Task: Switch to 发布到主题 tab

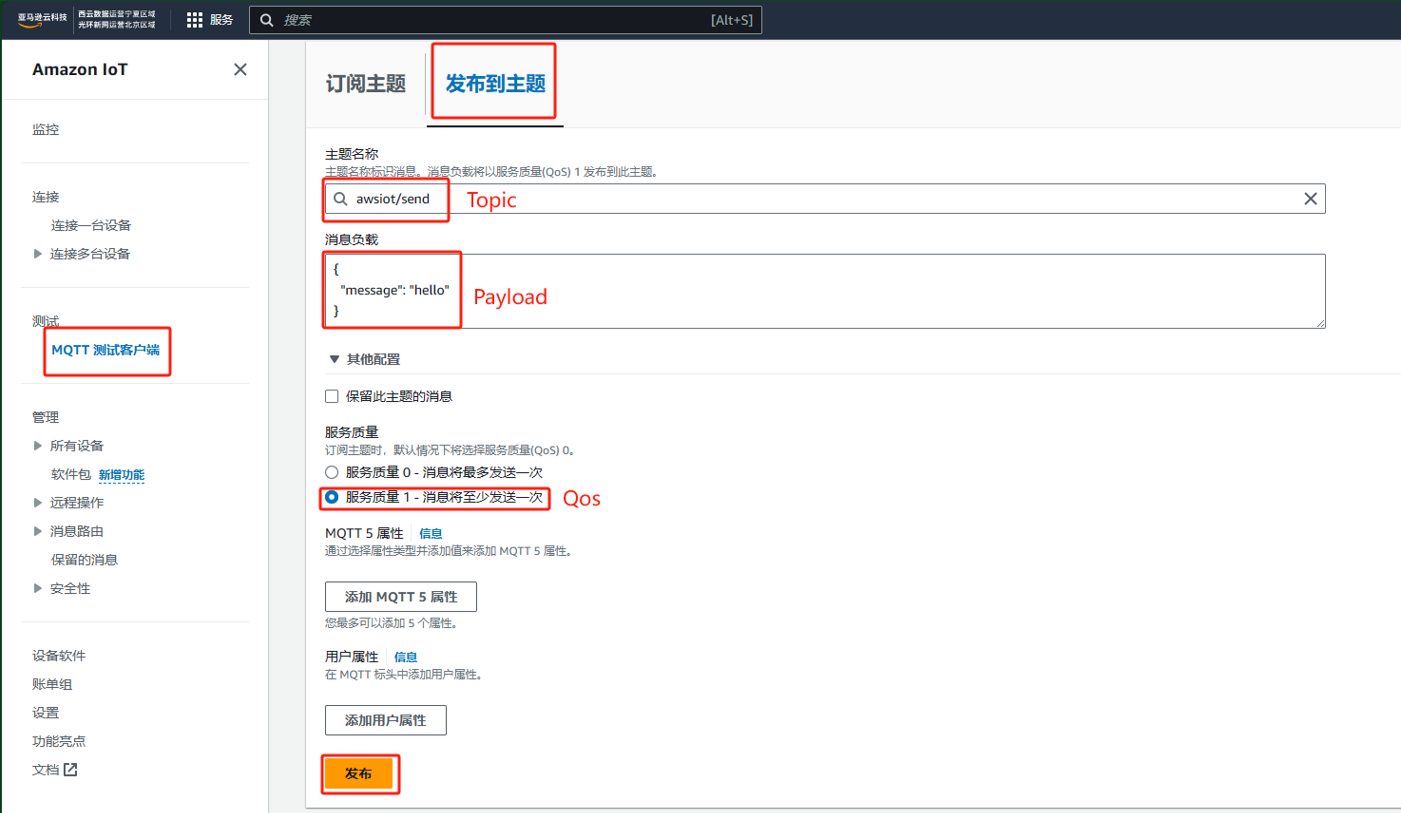Action: tap(495, 84)
